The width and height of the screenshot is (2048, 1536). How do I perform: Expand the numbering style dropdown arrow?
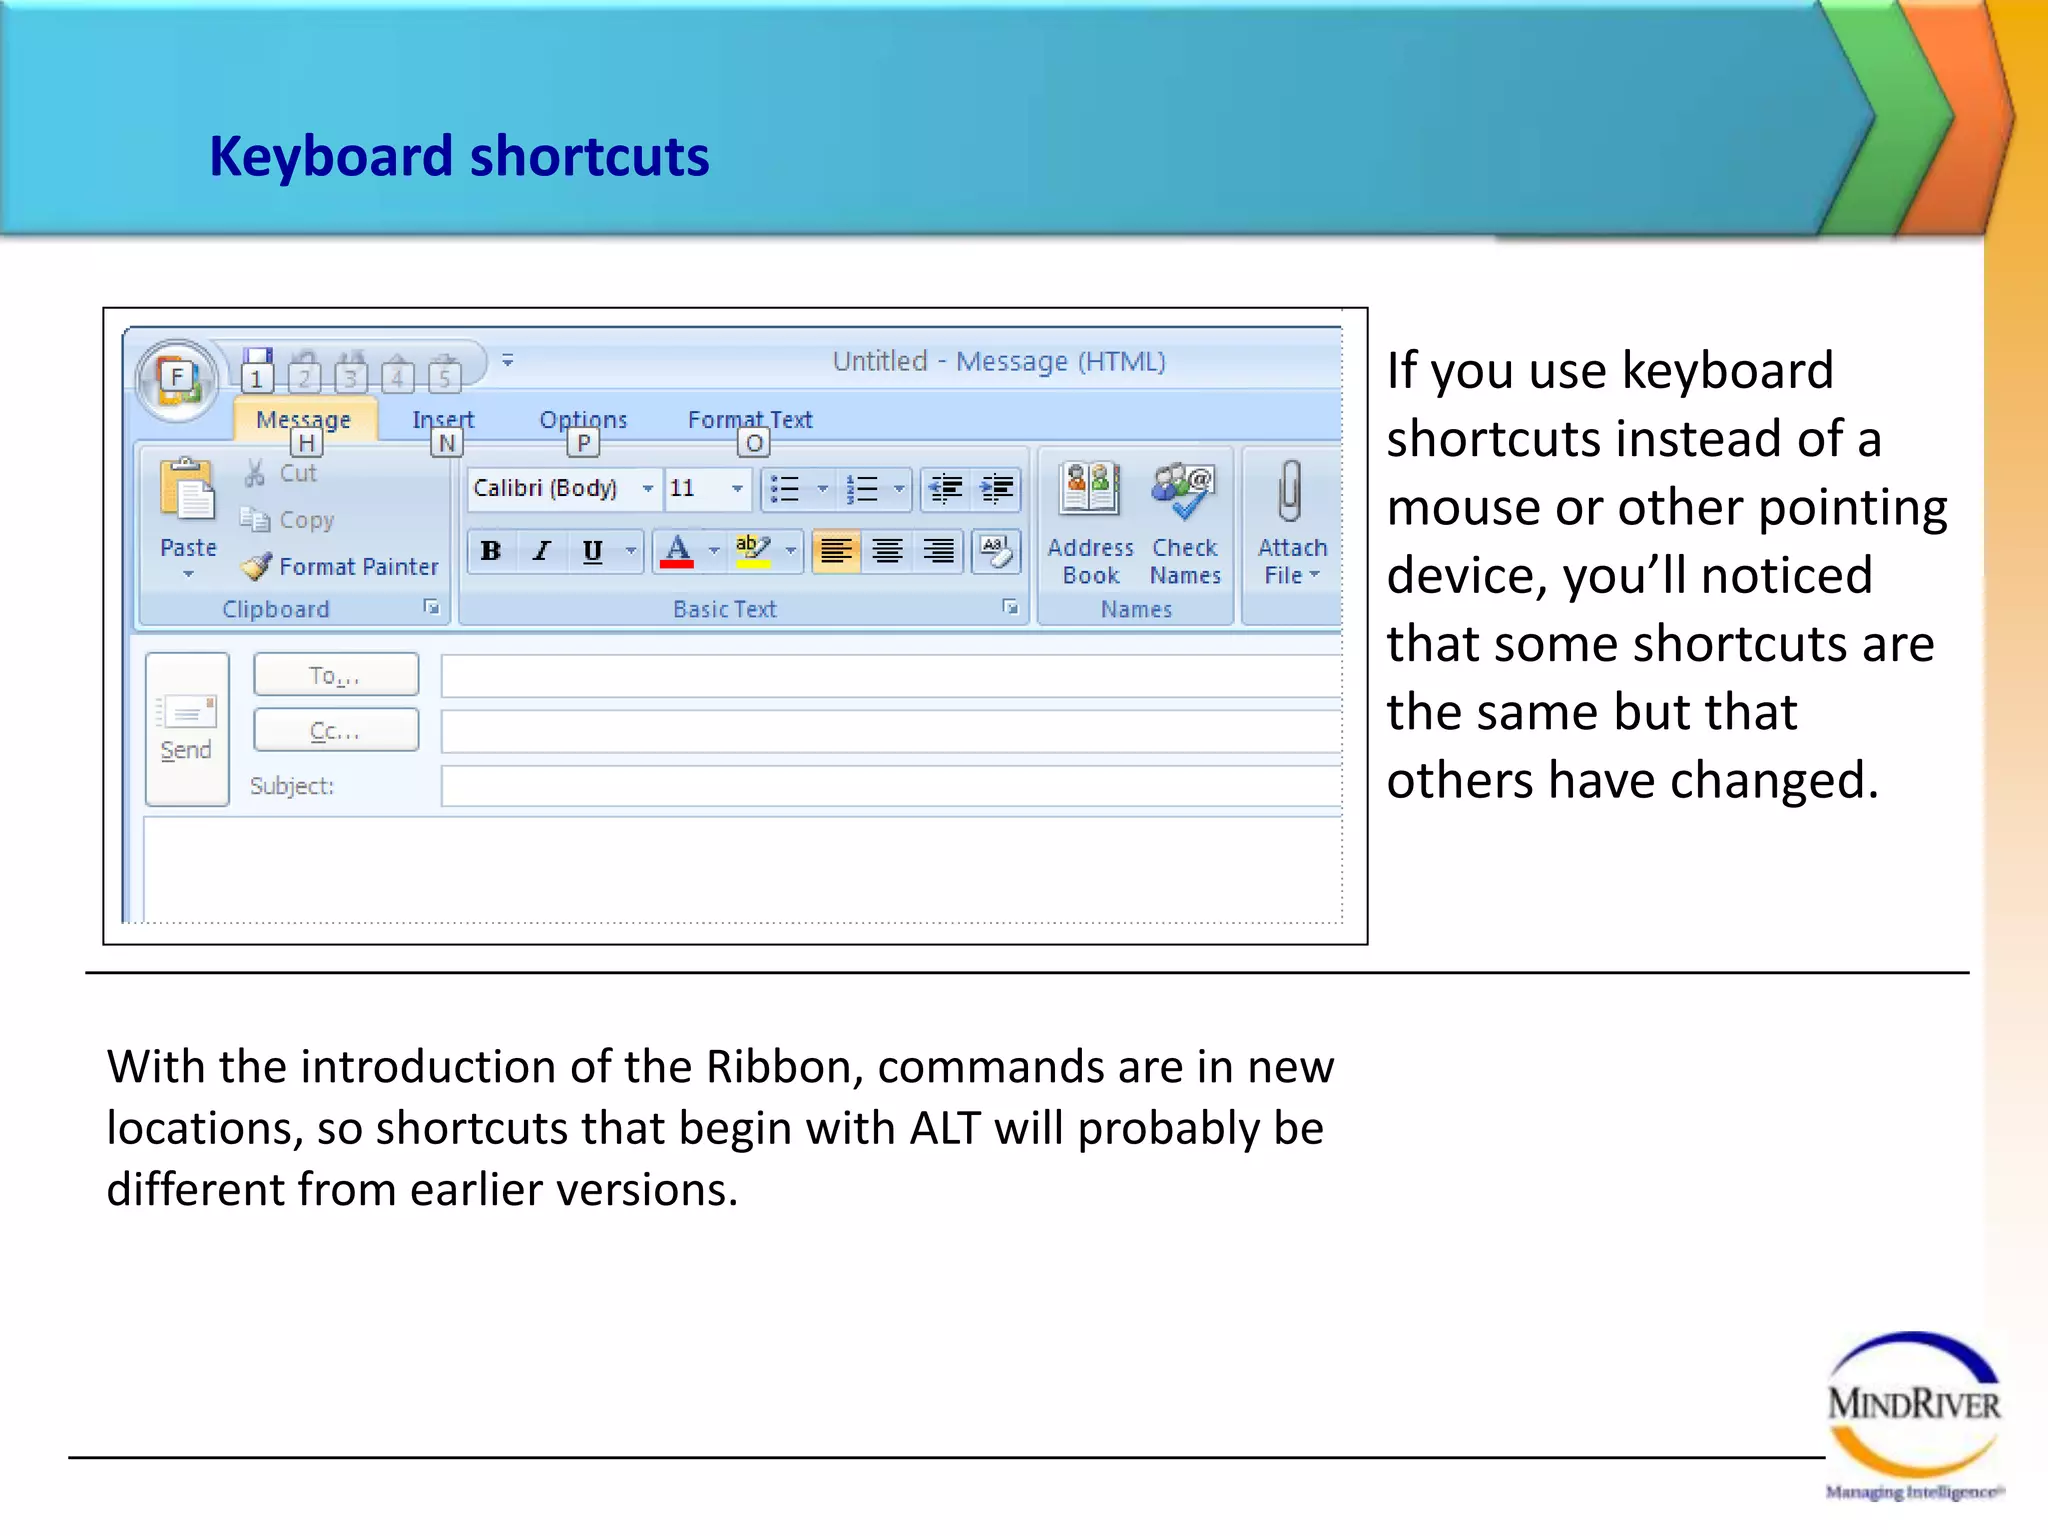tap(899, 489)
